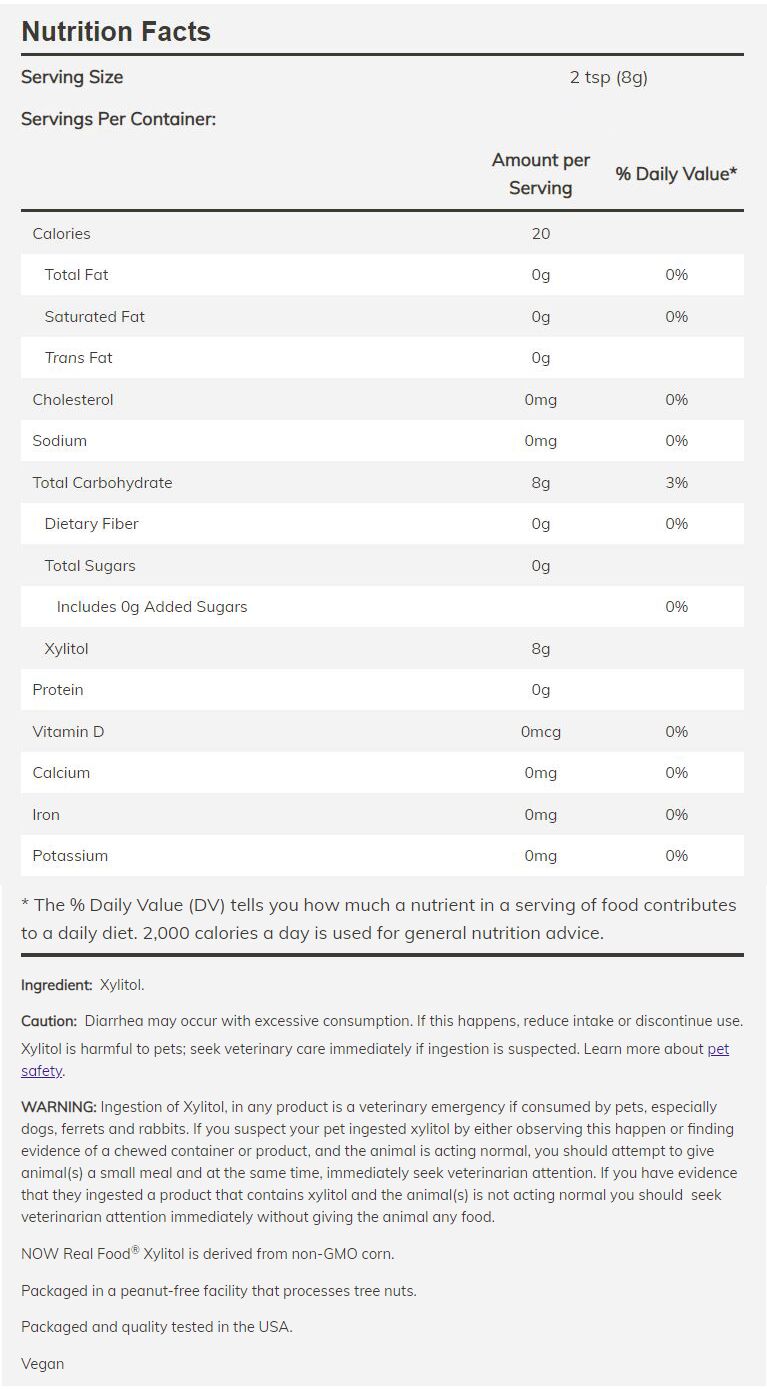Click the bold WARNING: label

coord(59,1106)
